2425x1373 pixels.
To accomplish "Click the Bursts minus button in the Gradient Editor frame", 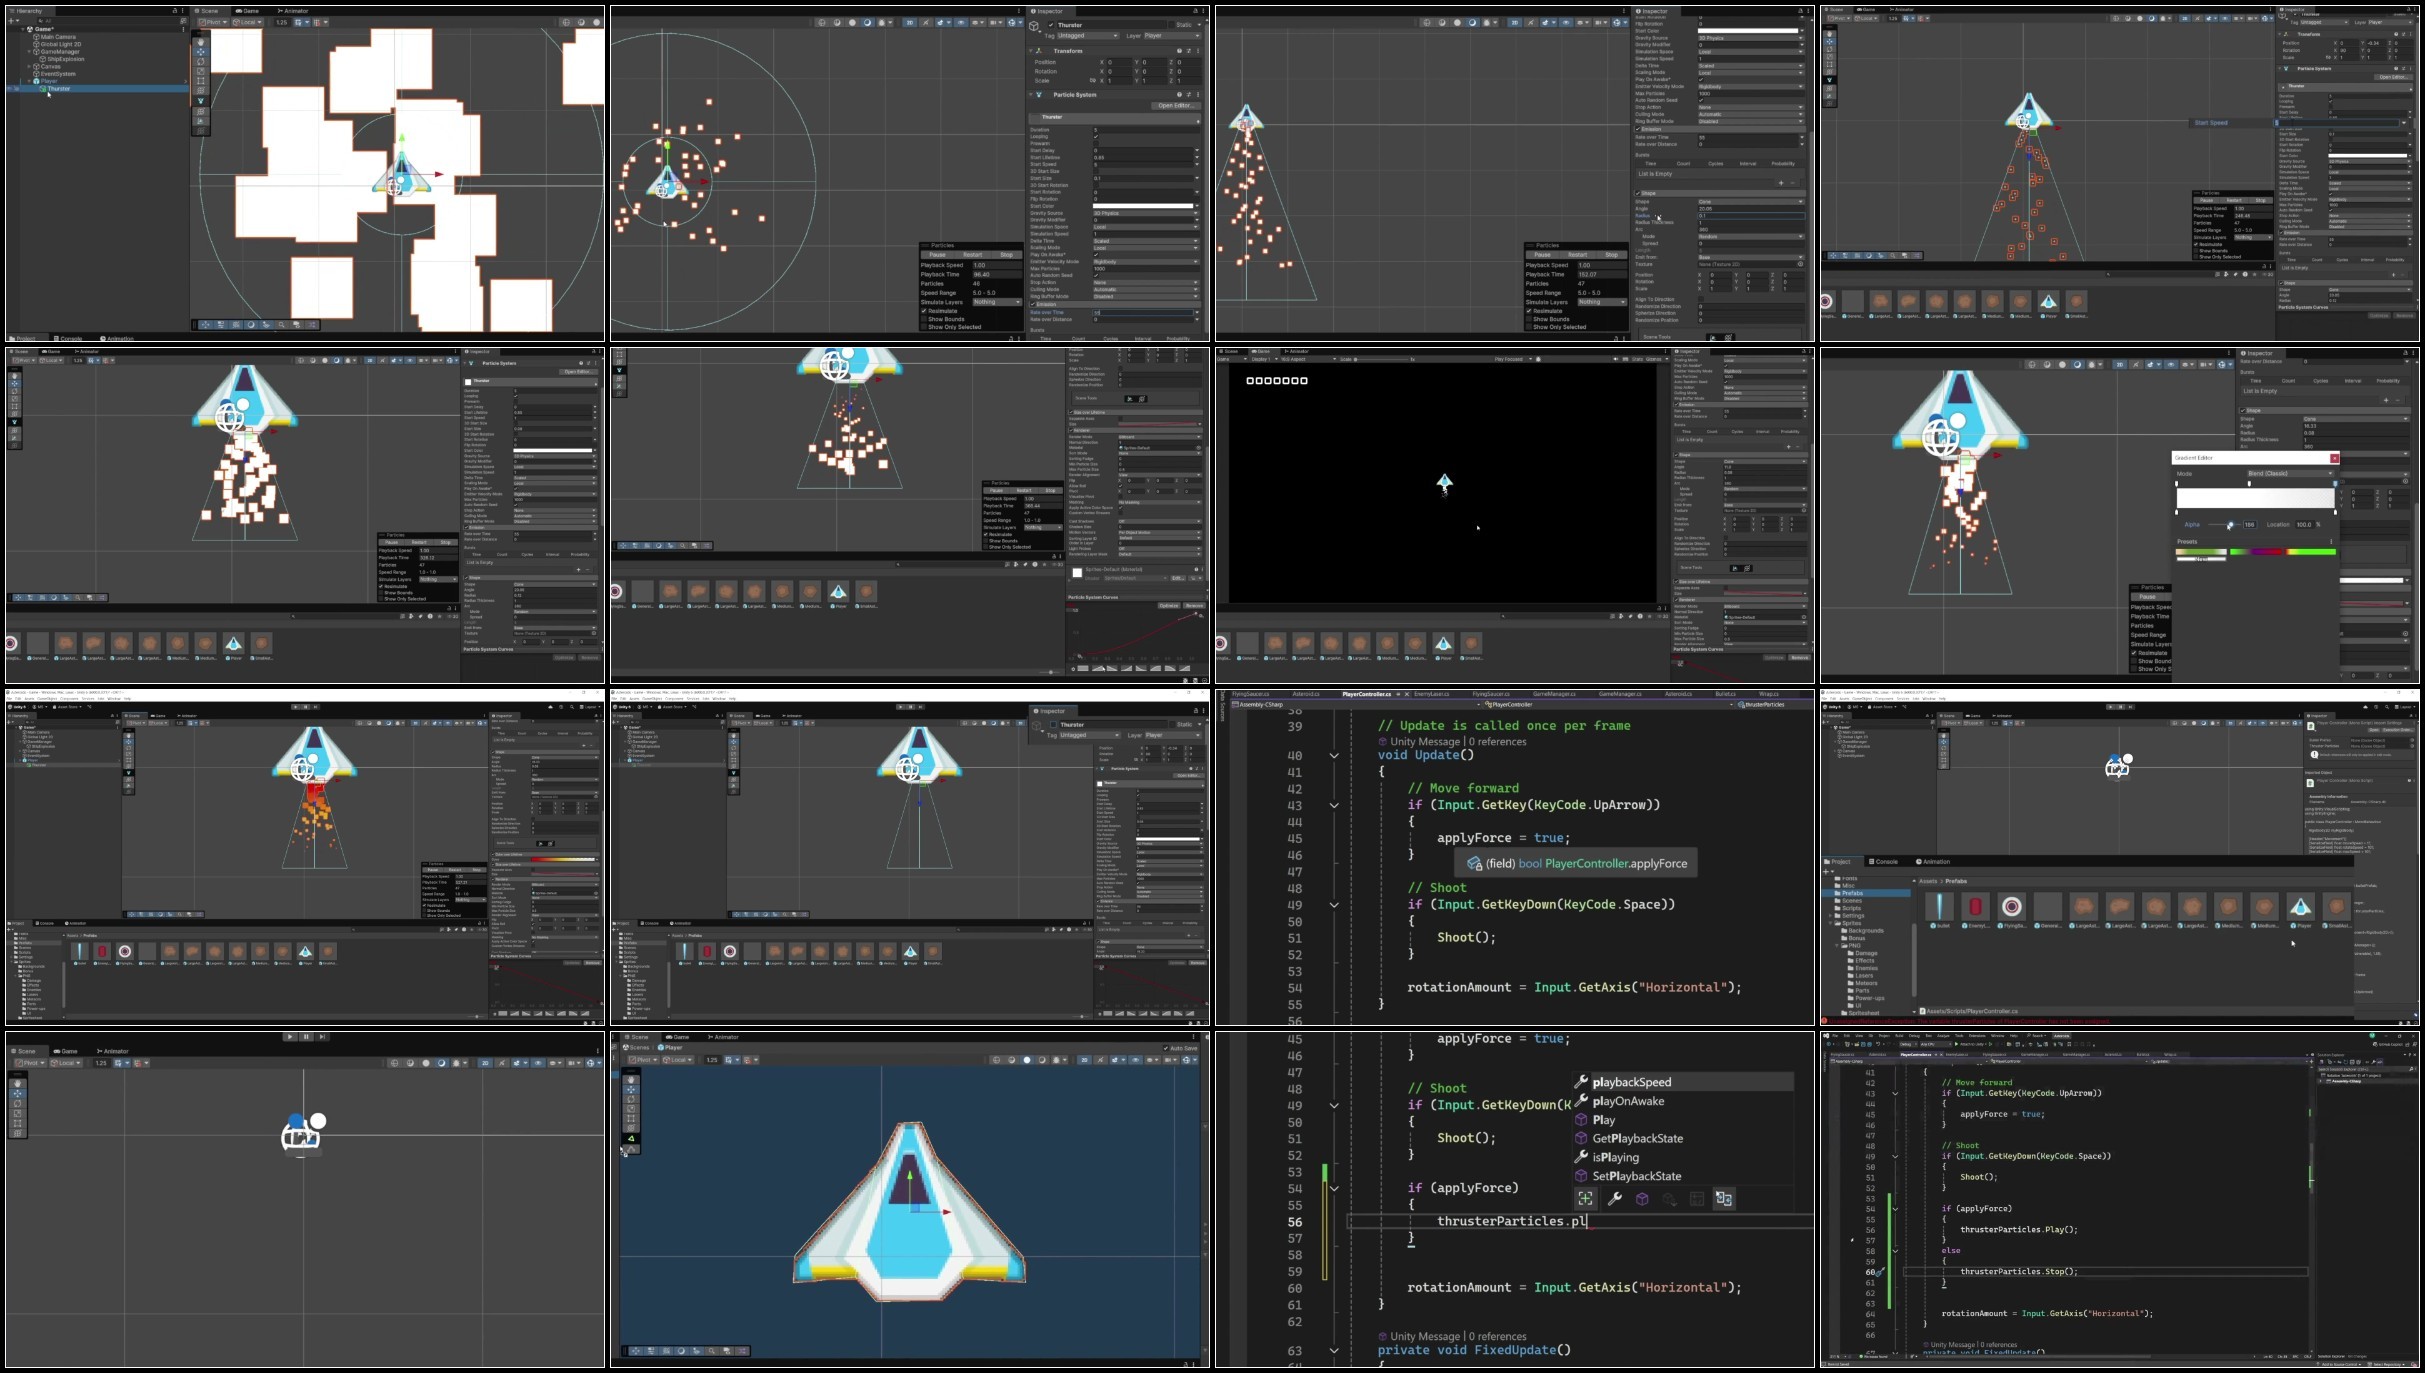I will tap(2398, 400).
